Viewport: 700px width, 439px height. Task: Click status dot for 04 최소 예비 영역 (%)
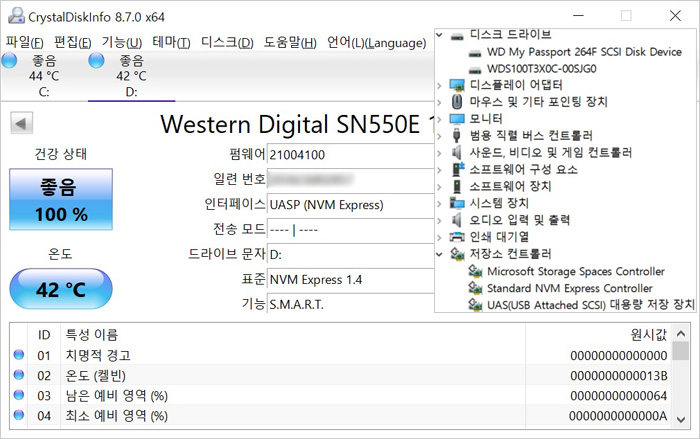pyautogui.click(x=19, y=415)
